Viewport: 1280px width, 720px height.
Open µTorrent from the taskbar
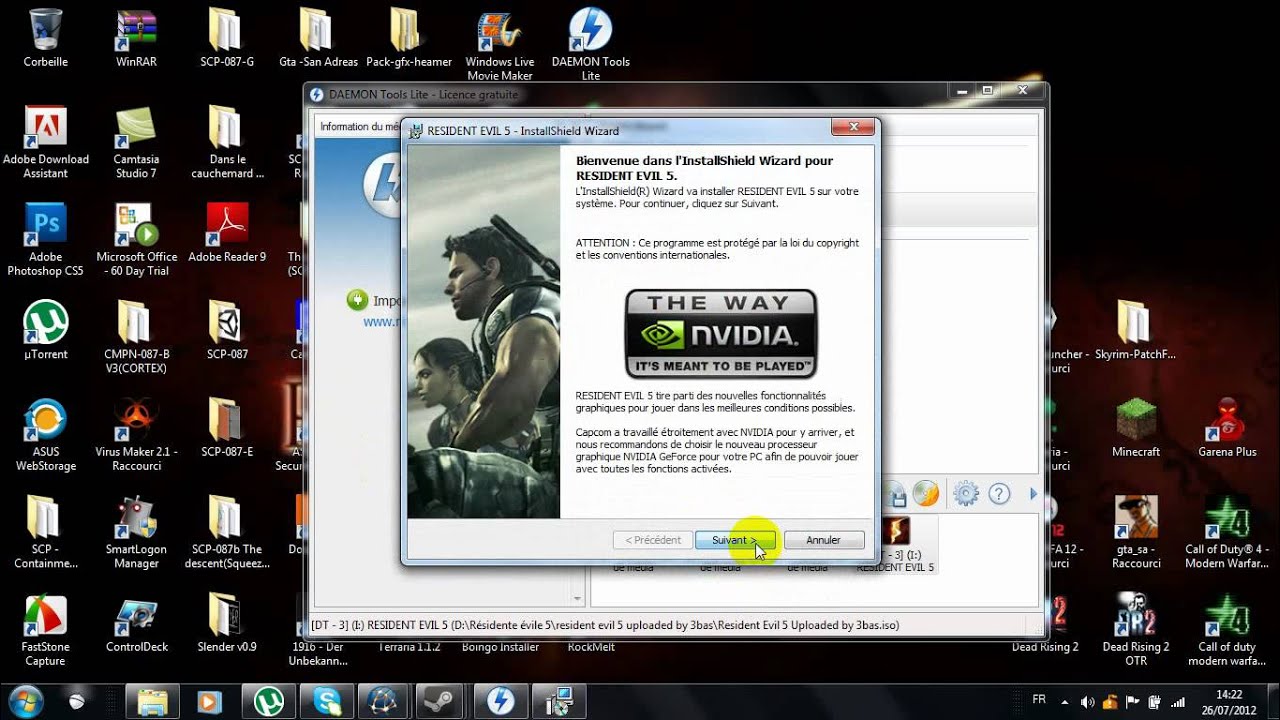point(268,701)
